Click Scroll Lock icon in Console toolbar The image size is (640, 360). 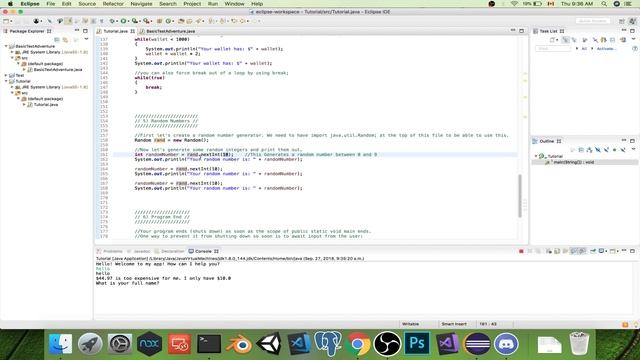pyautogui.click(x=557, y=251)
